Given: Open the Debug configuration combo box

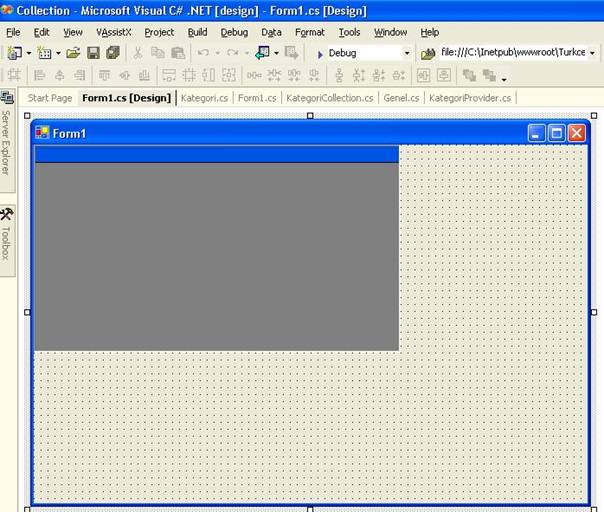Looking at the screenshot, I should coord(369,53).
